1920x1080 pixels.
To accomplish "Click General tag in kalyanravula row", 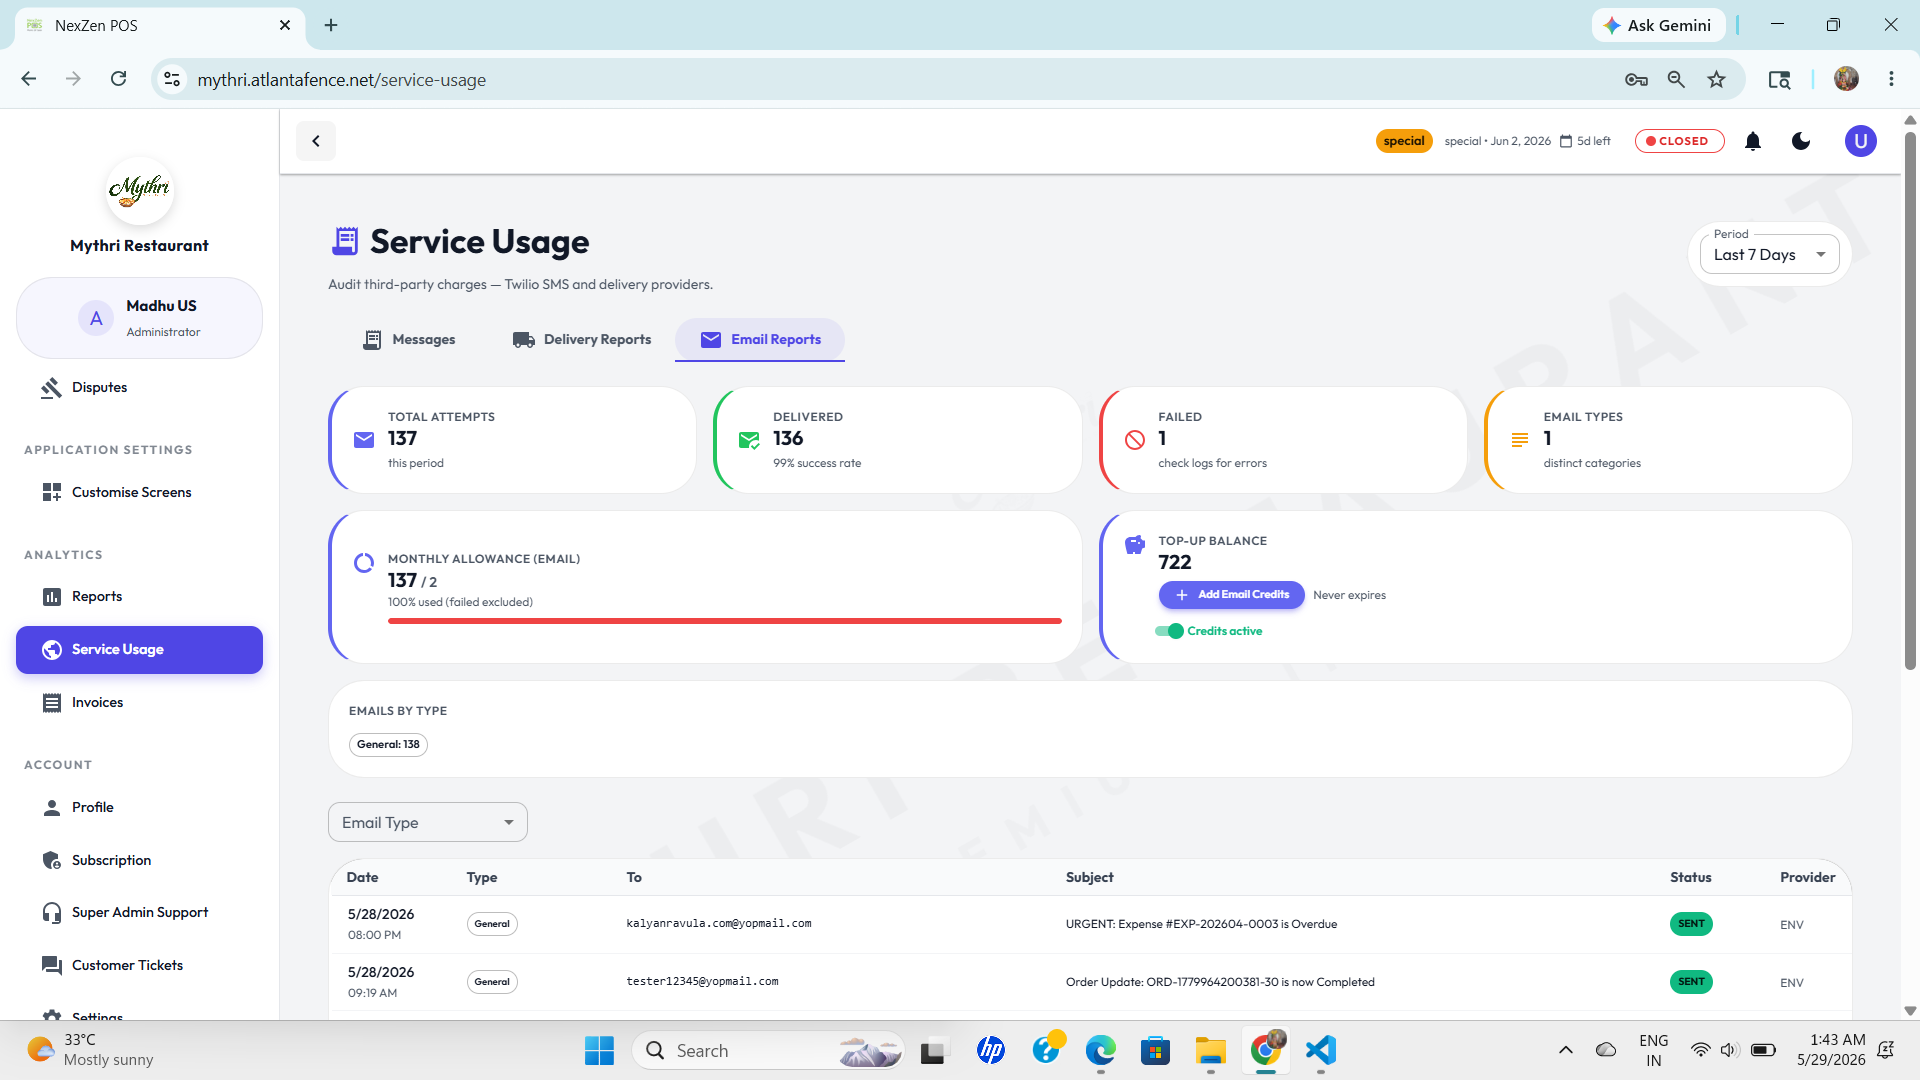I will tap(492, 924).
